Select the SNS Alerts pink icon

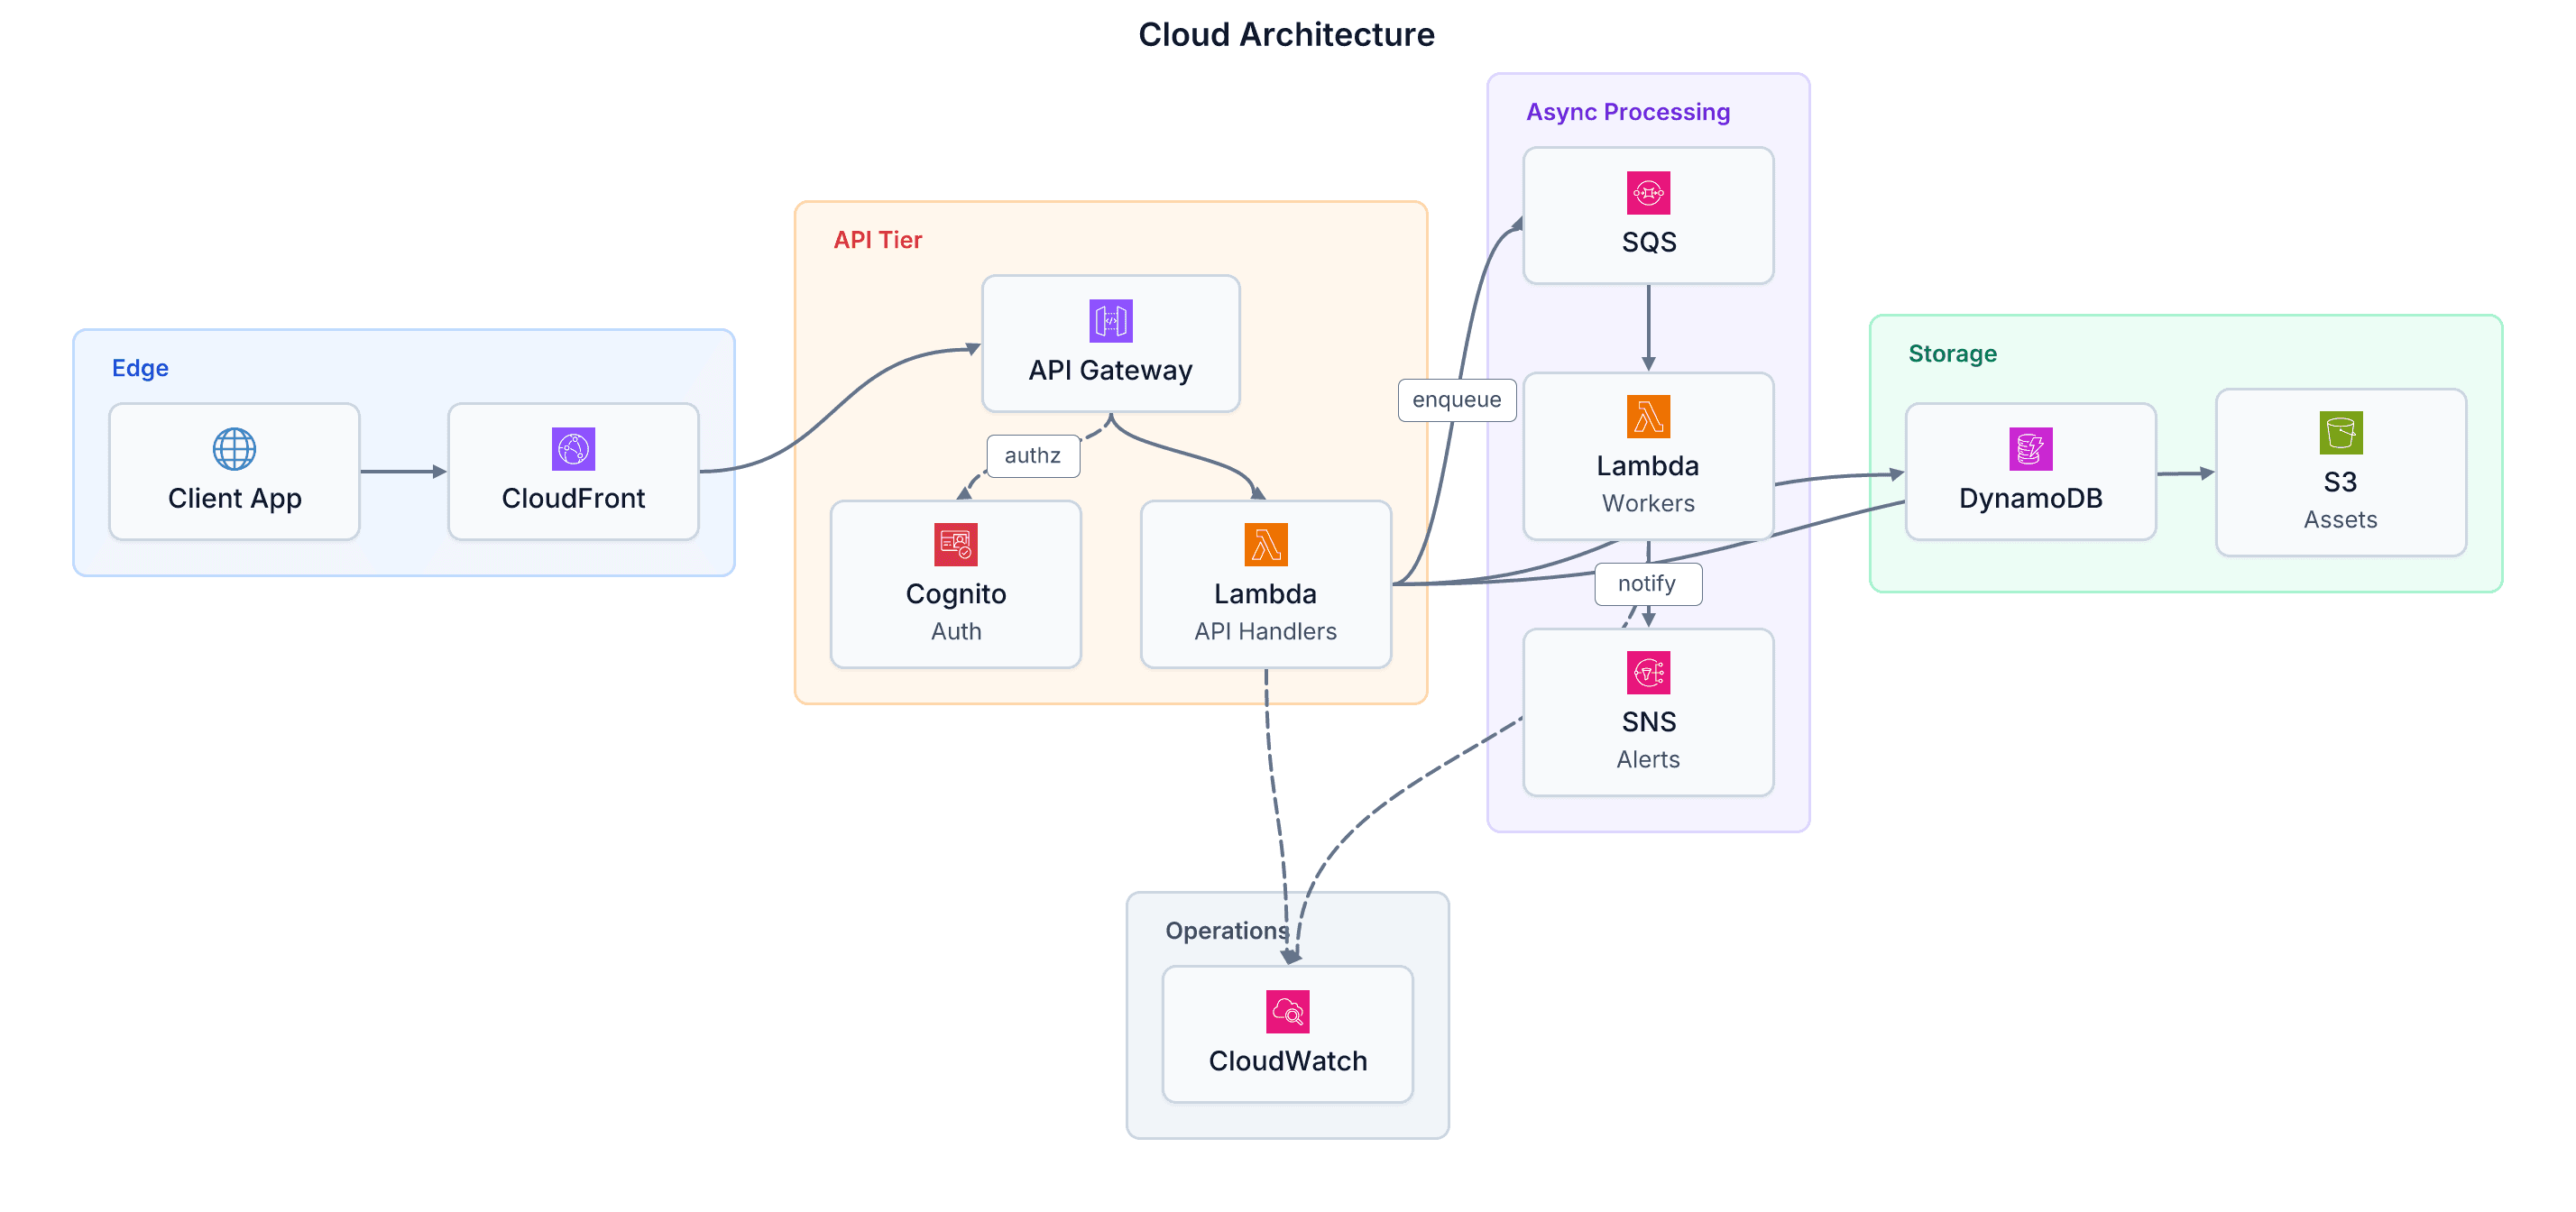(x=1648, y=673)
